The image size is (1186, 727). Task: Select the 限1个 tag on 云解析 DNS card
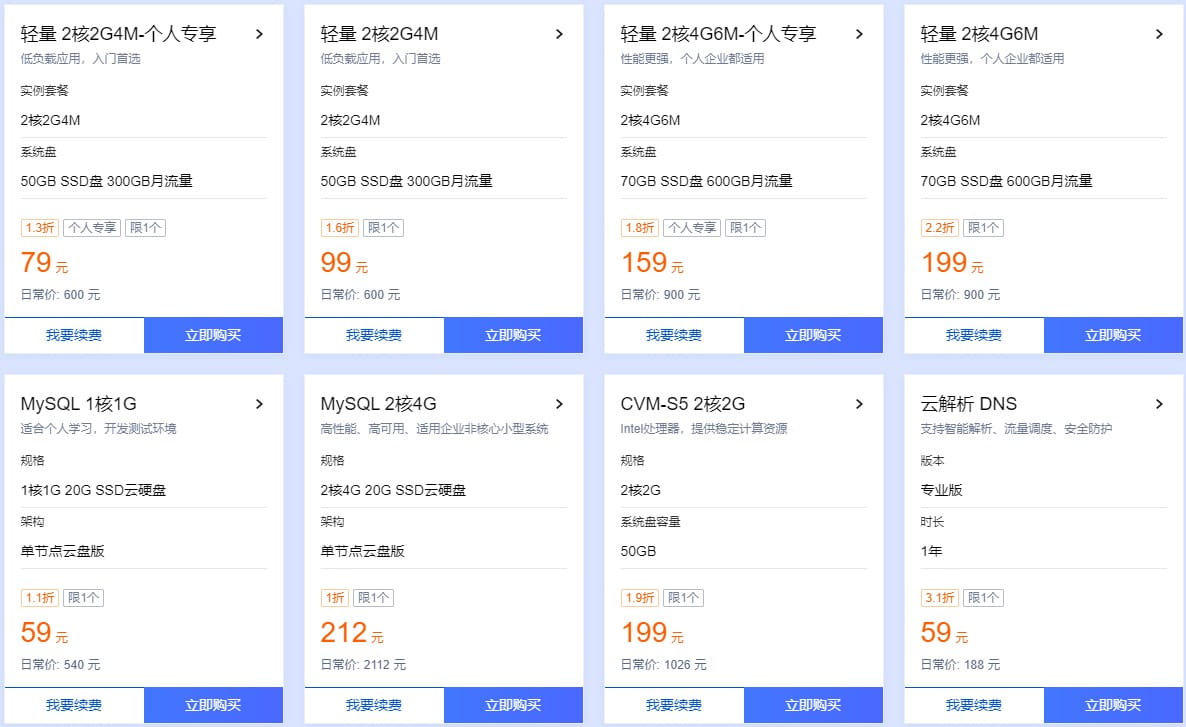point(982,597)
